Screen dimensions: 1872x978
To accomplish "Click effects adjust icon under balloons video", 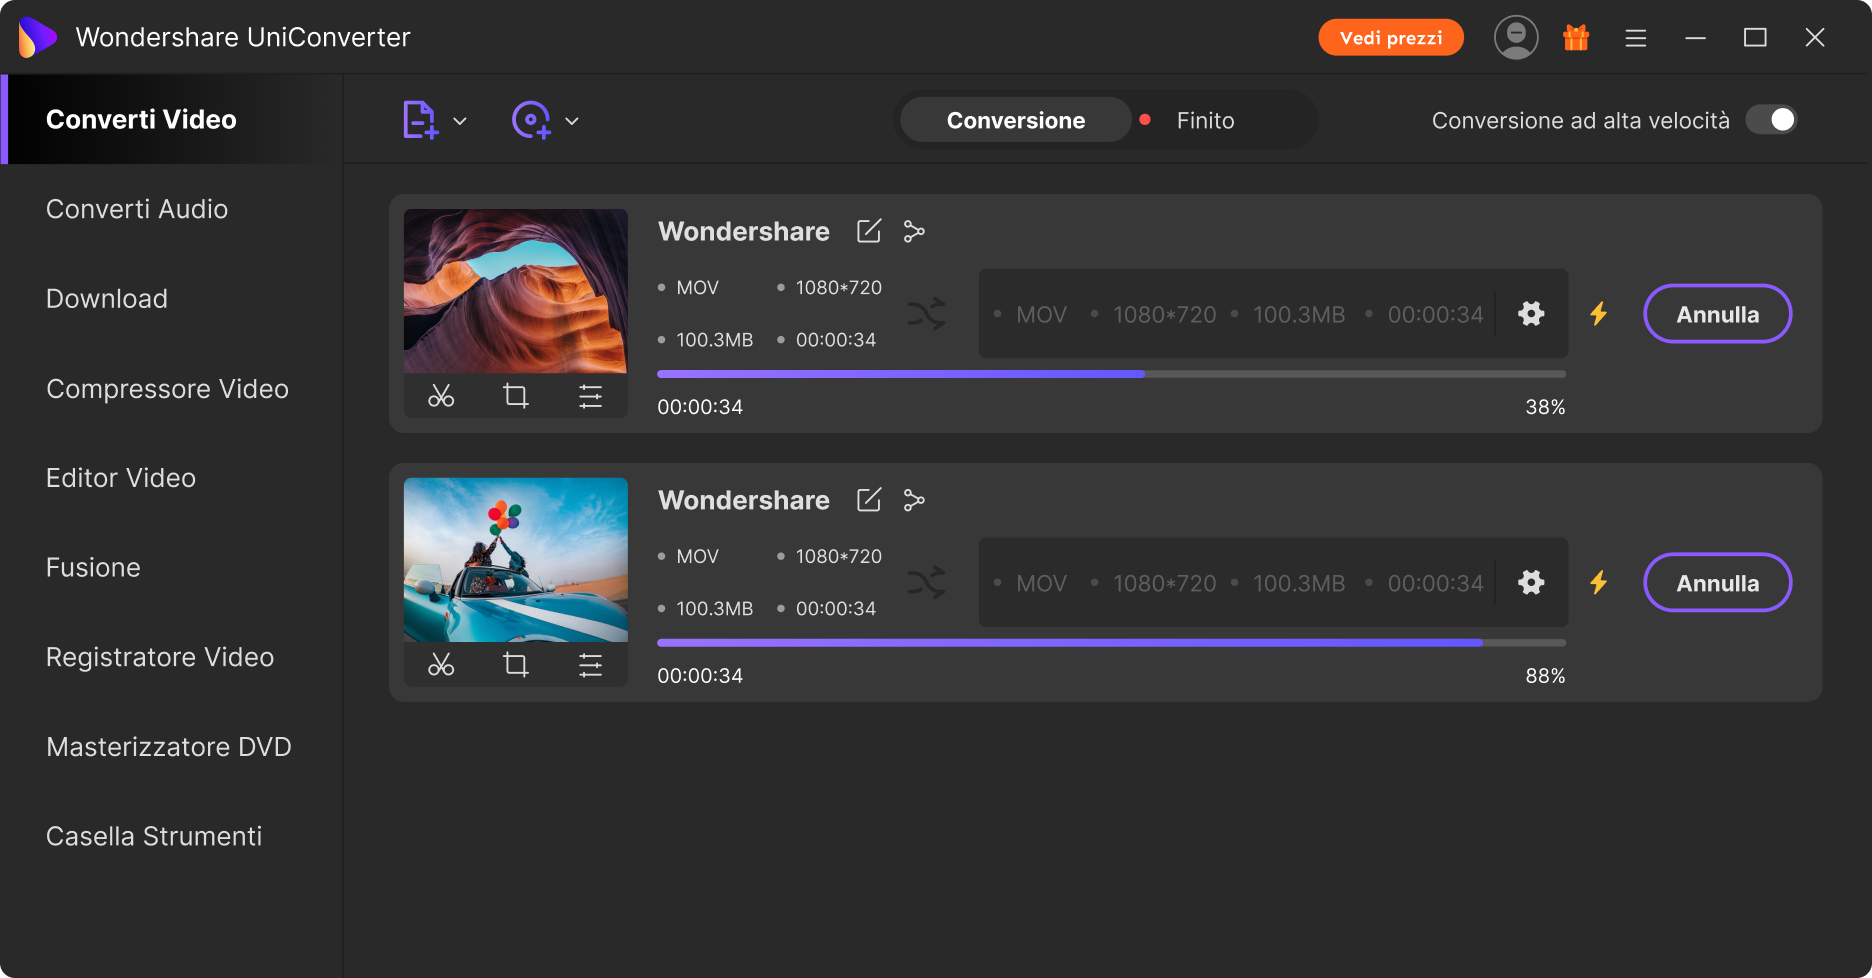I will [591, 665].
